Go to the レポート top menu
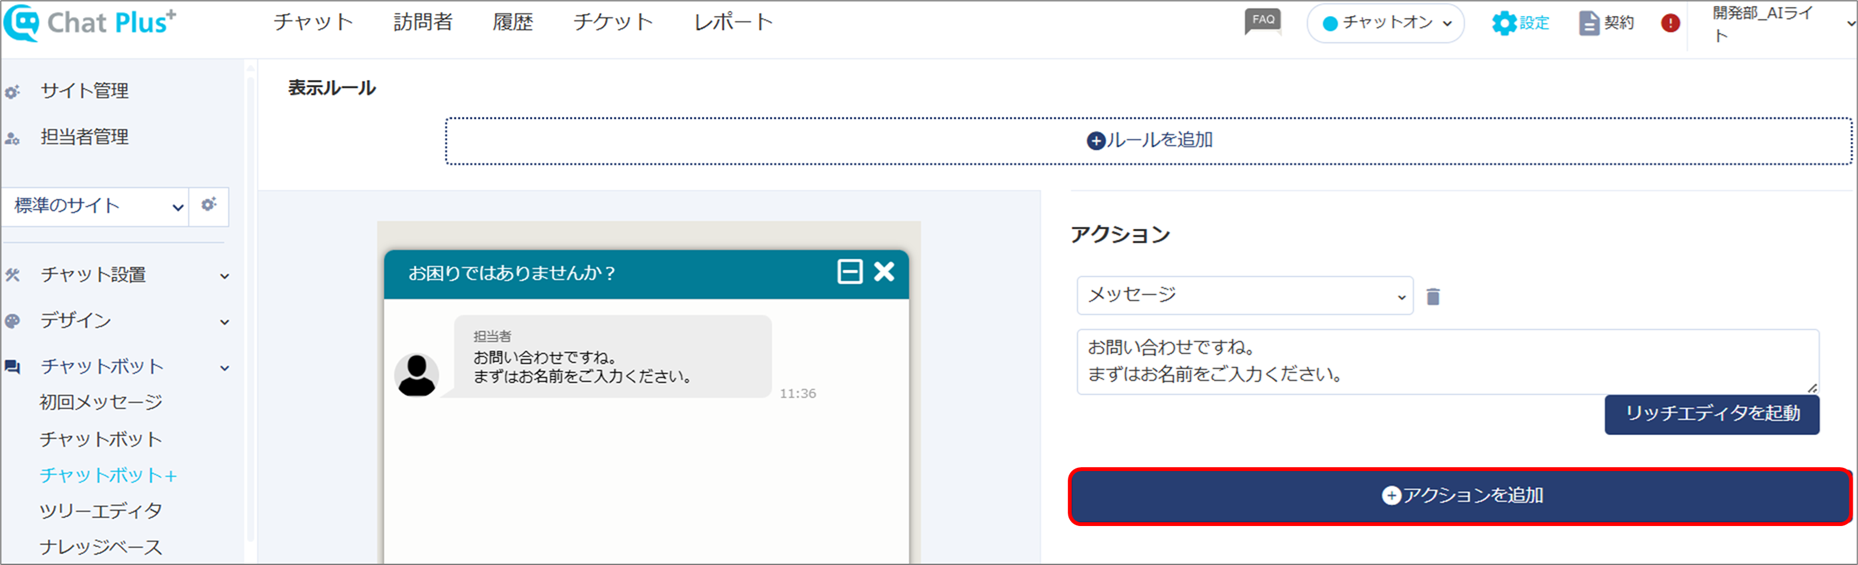Screen dimensions: 1858x565 click(x=733, y=22)
